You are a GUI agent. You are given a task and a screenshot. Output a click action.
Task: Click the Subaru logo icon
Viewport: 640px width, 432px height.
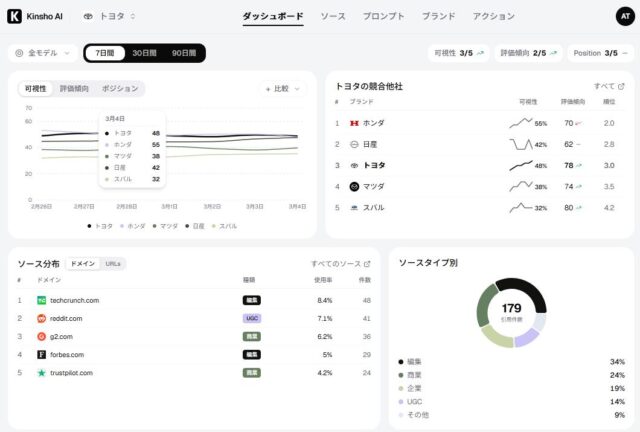pos(354,208)
